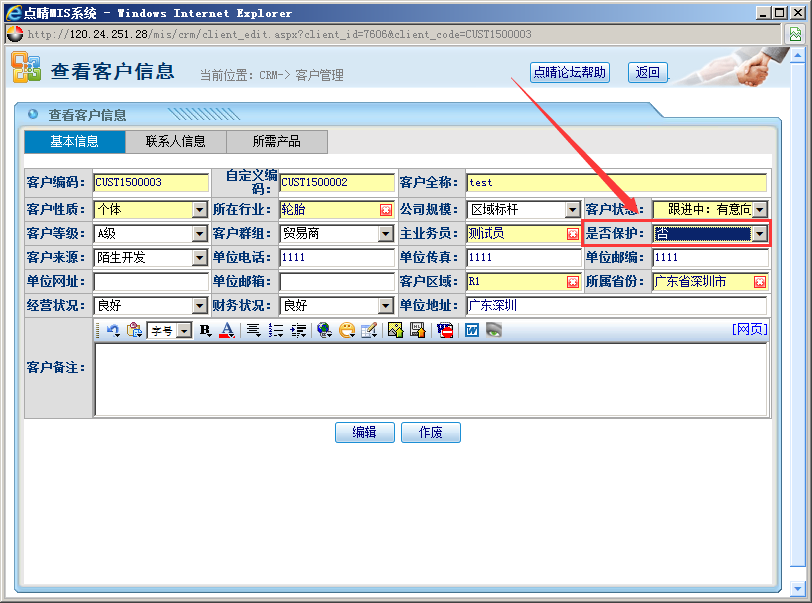This screenshot has height=603, width=812.
Task: Open the smiley emoticon picker
Action: pyautogui.click(x=347, y=330)
